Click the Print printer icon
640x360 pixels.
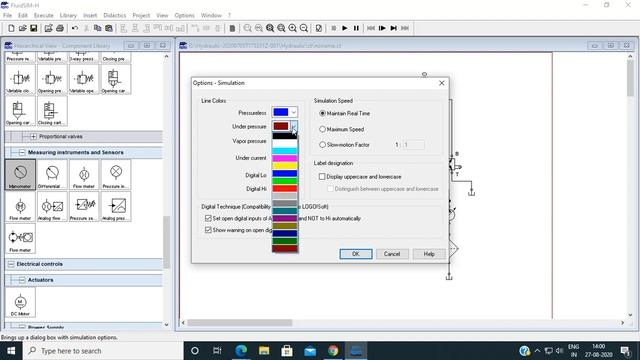pyautogui.click(x=60, y=28)
